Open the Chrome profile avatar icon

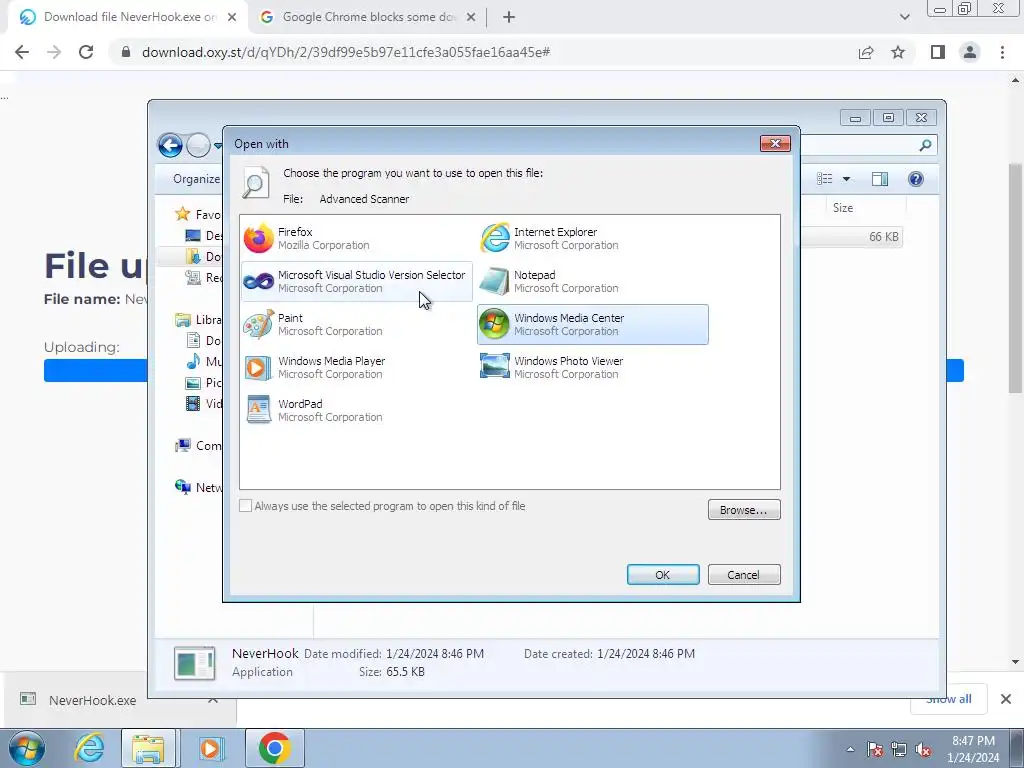pos(970,52)
